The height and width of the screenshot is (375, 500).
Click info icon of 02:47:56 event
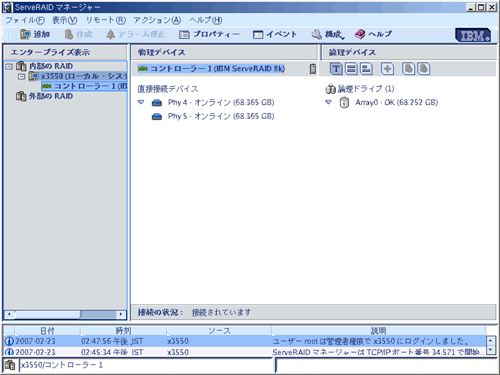[9, 341]
